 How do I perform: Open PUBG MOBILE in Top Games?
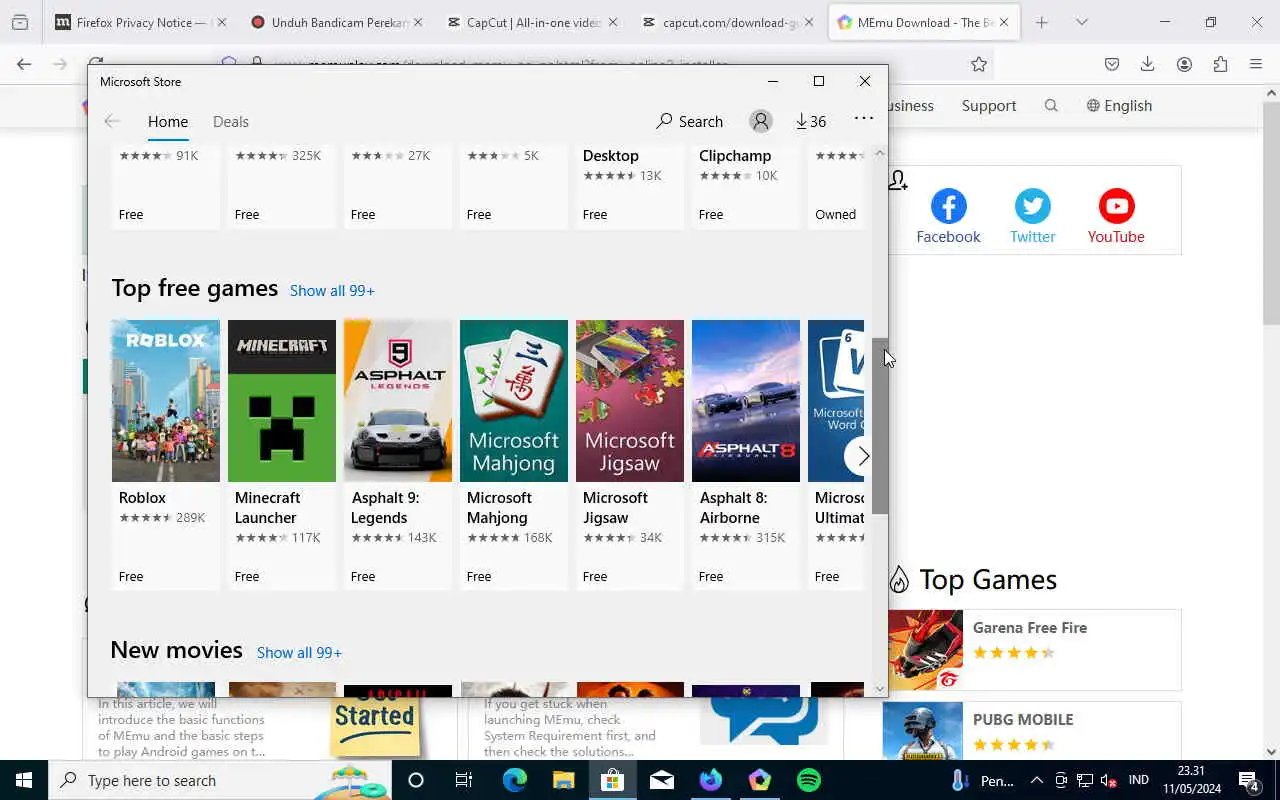(1032, 730)
